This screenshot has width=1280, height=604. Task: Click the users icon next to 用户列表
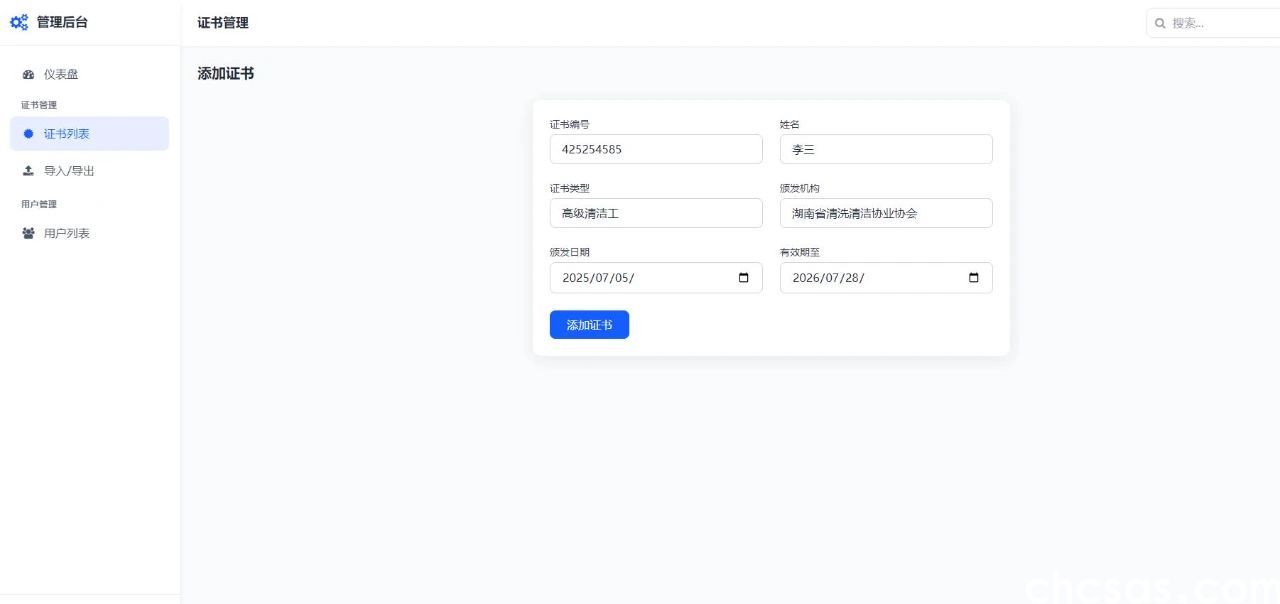pos(28,233)
